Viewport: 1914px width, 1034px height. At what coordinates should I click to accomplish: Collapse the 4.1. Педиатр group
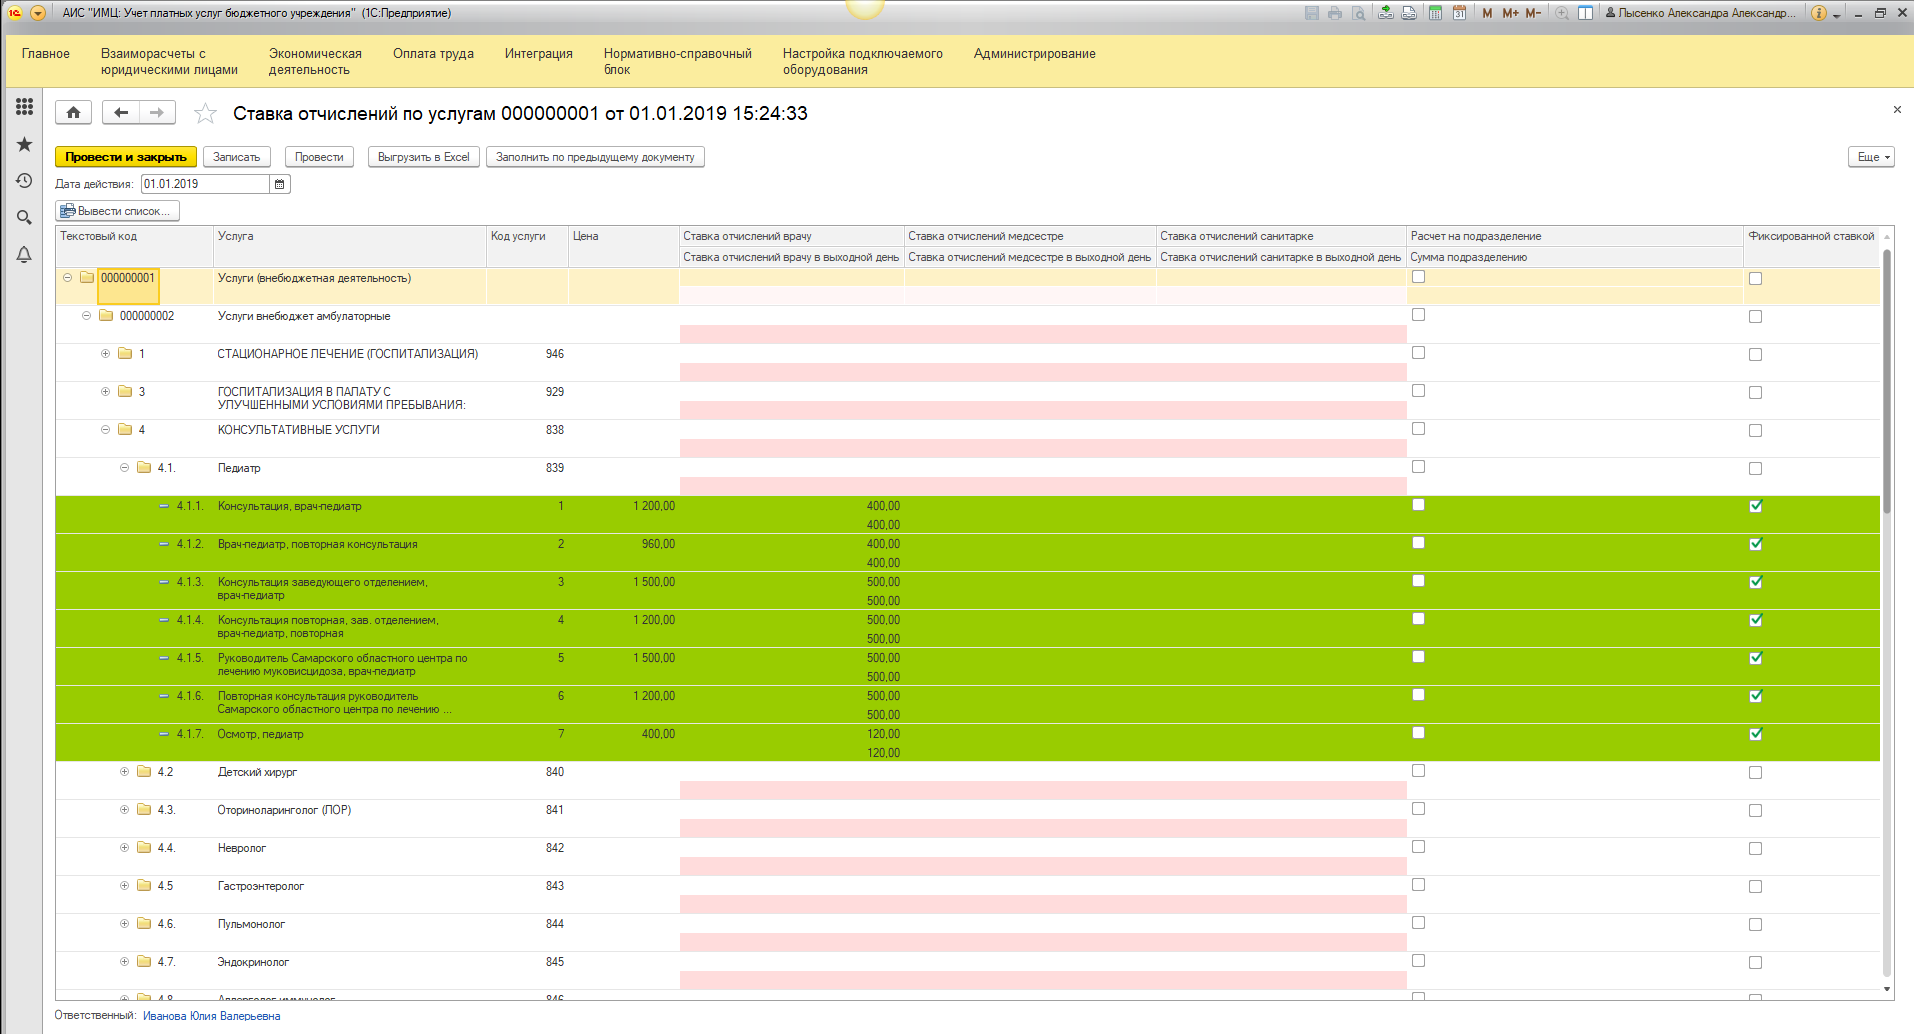tap(124, 468)
